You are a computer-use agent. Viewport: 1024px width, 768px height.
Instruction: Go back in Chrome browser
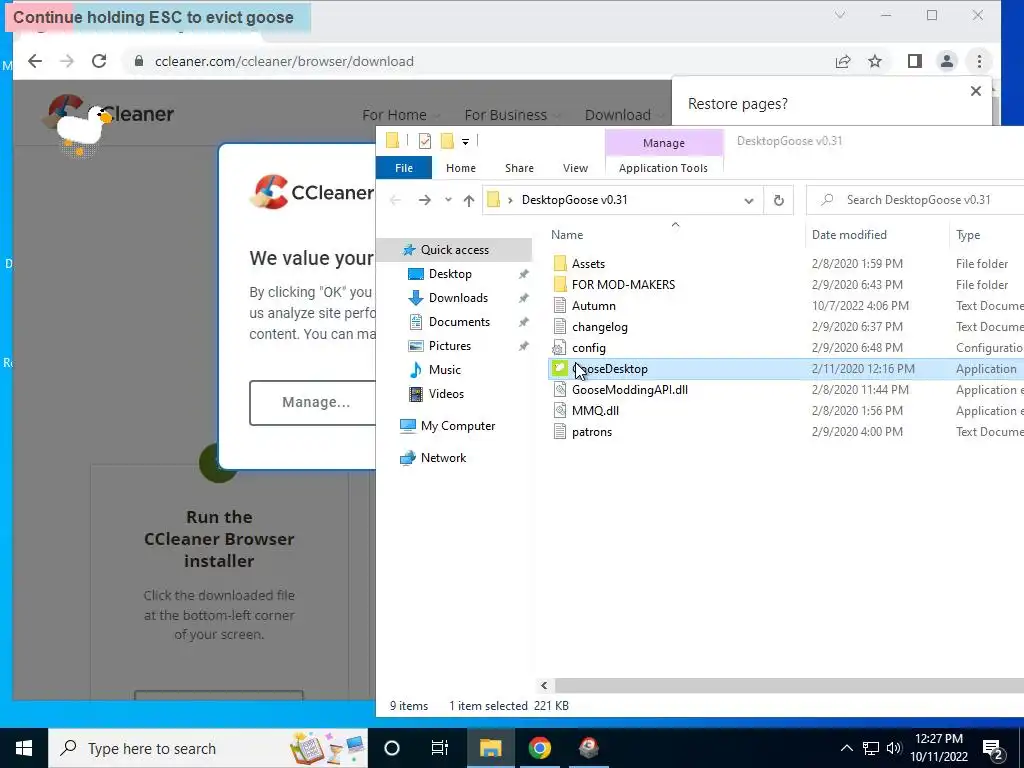pos(35,61)
